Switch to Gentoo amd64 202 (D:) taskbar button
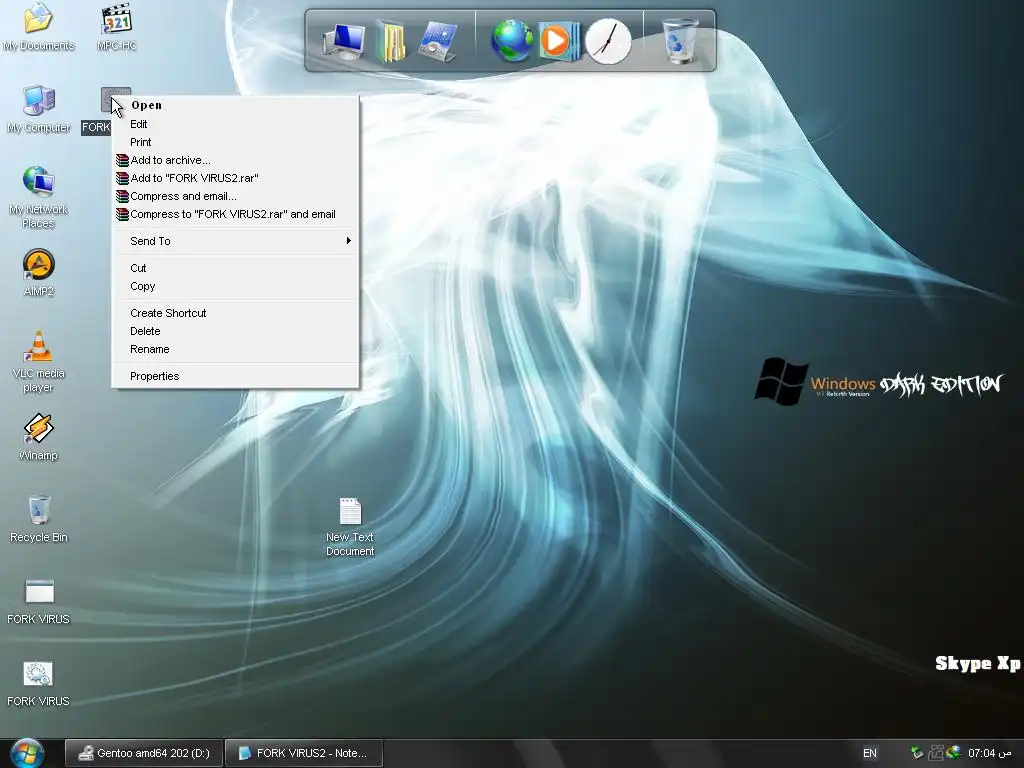This screenshot has height=768, width=1024. (x=144, y=753)
